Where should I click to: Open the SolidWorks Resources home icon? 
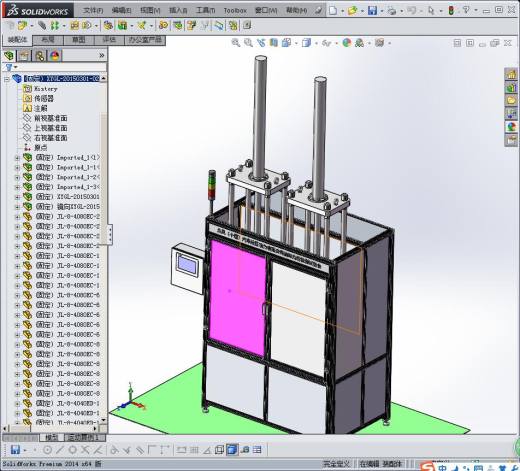tap(511, 74)
